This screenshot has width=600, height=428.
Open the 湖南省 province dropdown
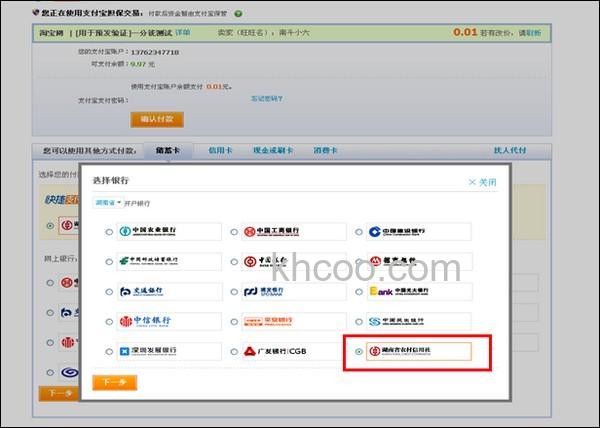click(x=108, y=203)
